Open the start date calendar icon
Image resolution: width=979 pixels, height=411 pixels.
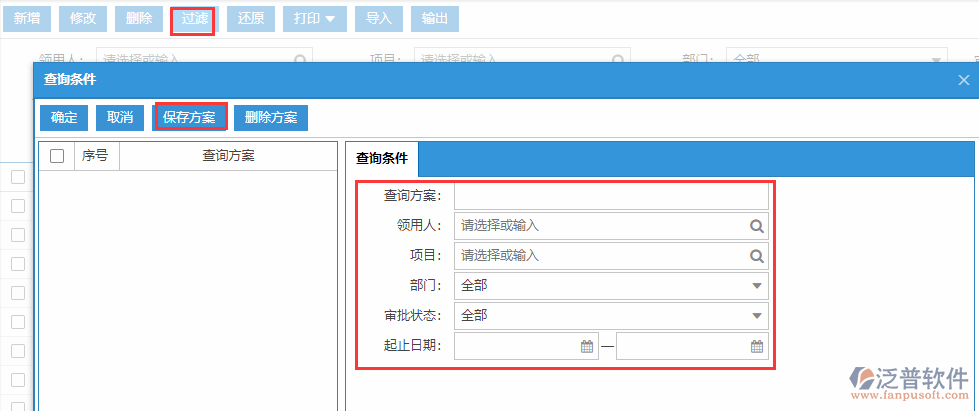click(586, 347)
